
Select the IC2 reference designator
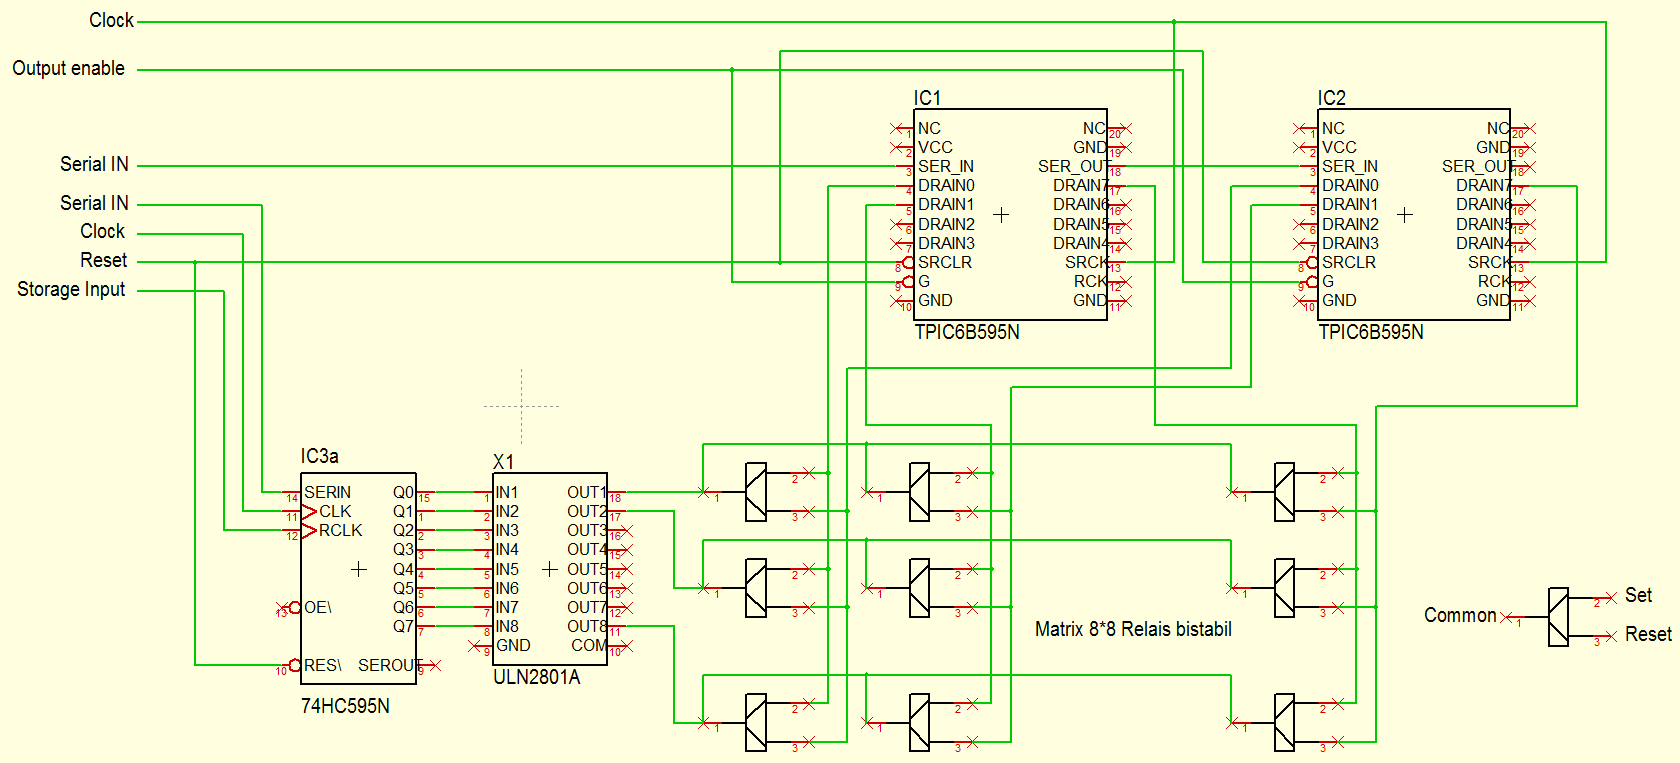[x=1332, y=98]
